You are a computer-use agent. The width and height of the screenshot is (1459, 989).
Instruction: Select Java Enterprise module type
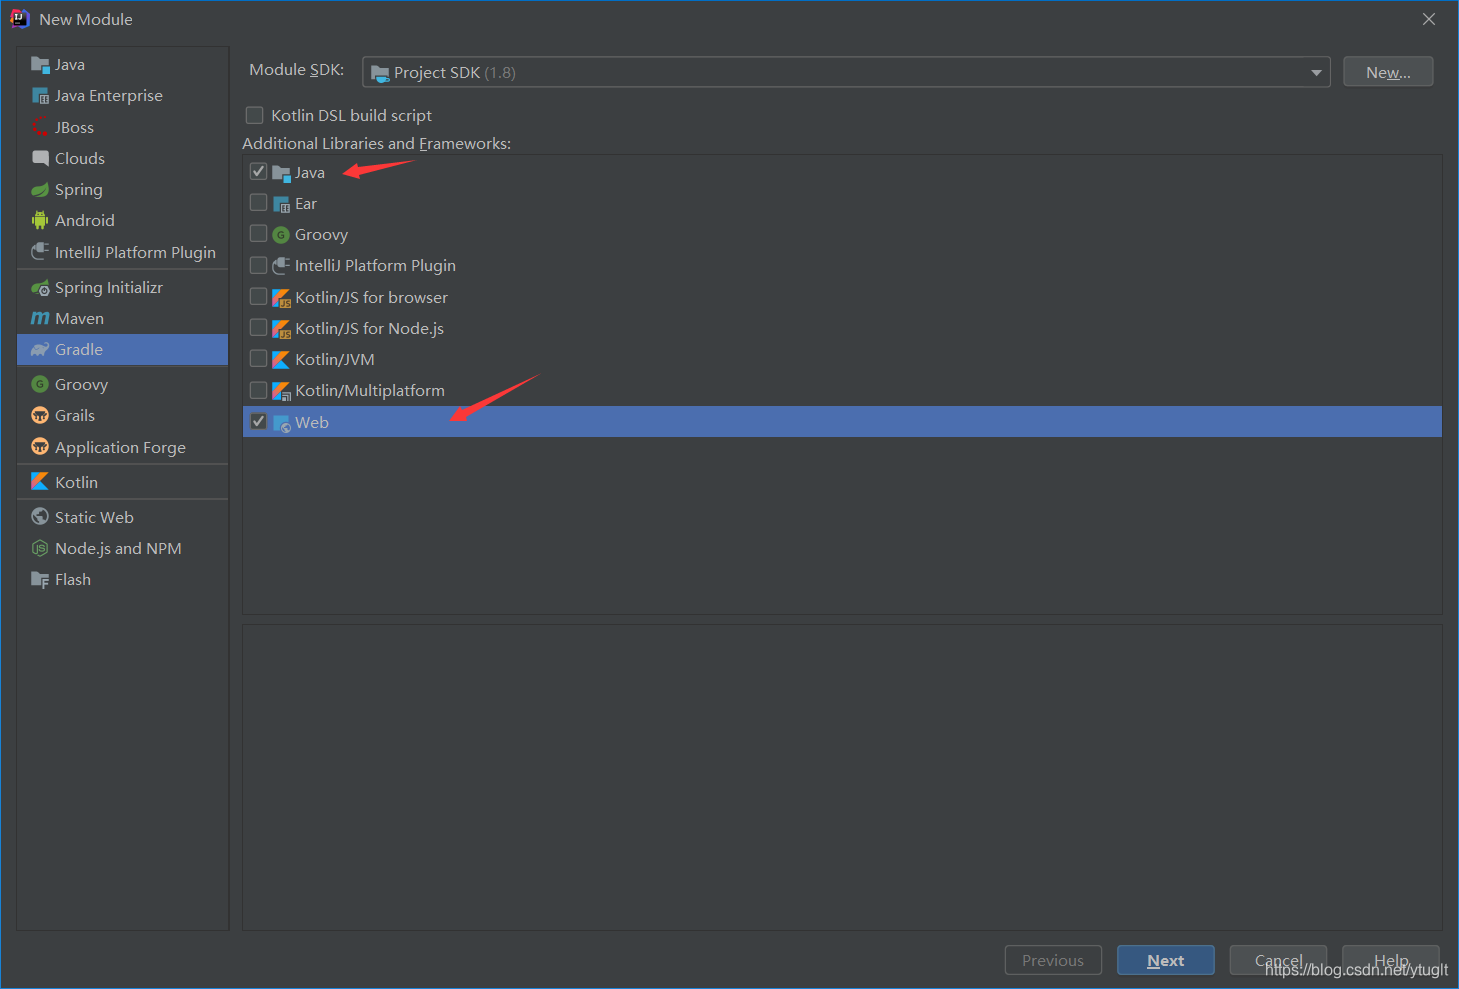(122, 96)
